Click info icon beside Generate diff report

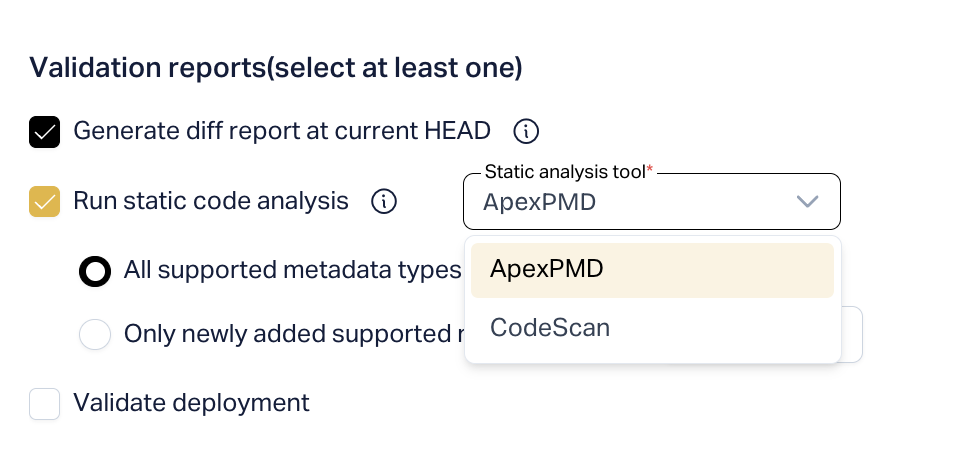click(x=526, y=131)
